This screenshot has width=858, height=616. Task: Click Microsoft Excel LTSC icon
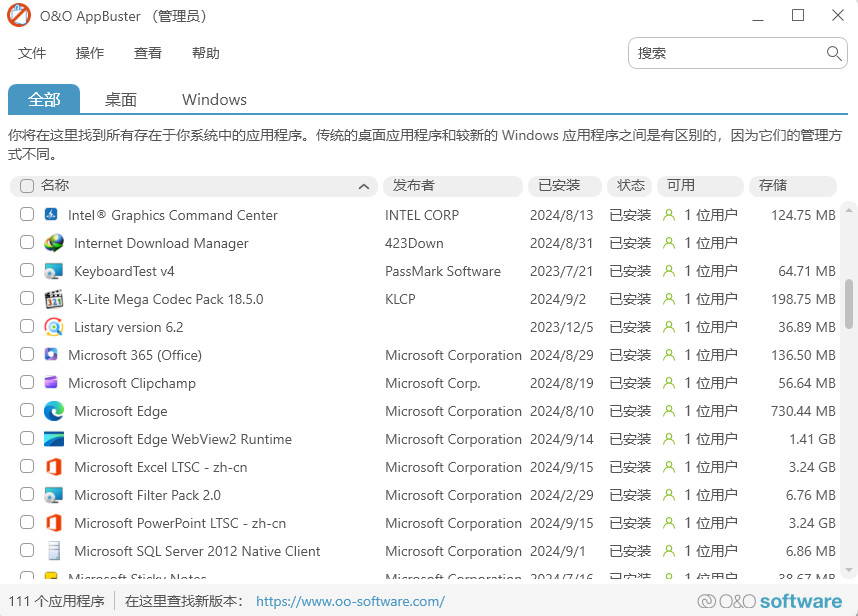pos(54,467)
